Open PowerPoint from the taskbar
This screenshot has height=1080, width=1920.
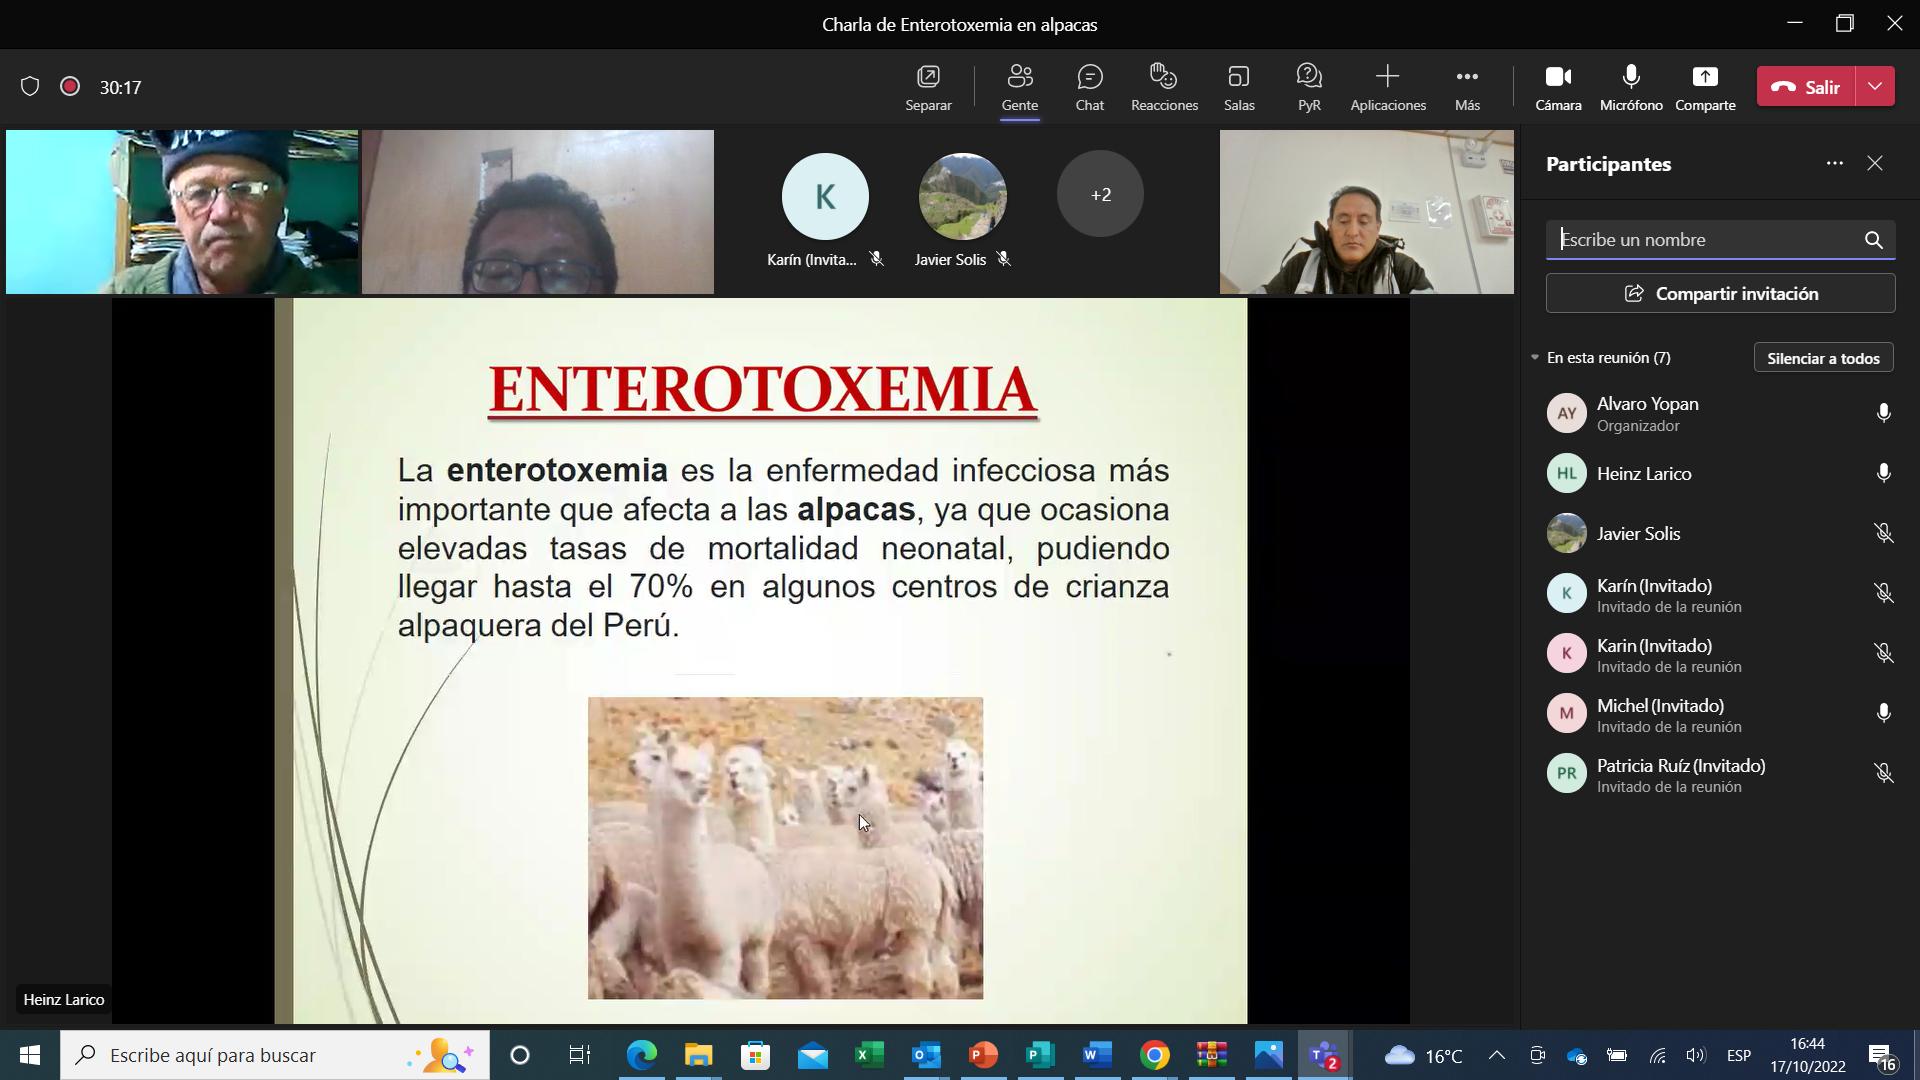point(983,1055)
